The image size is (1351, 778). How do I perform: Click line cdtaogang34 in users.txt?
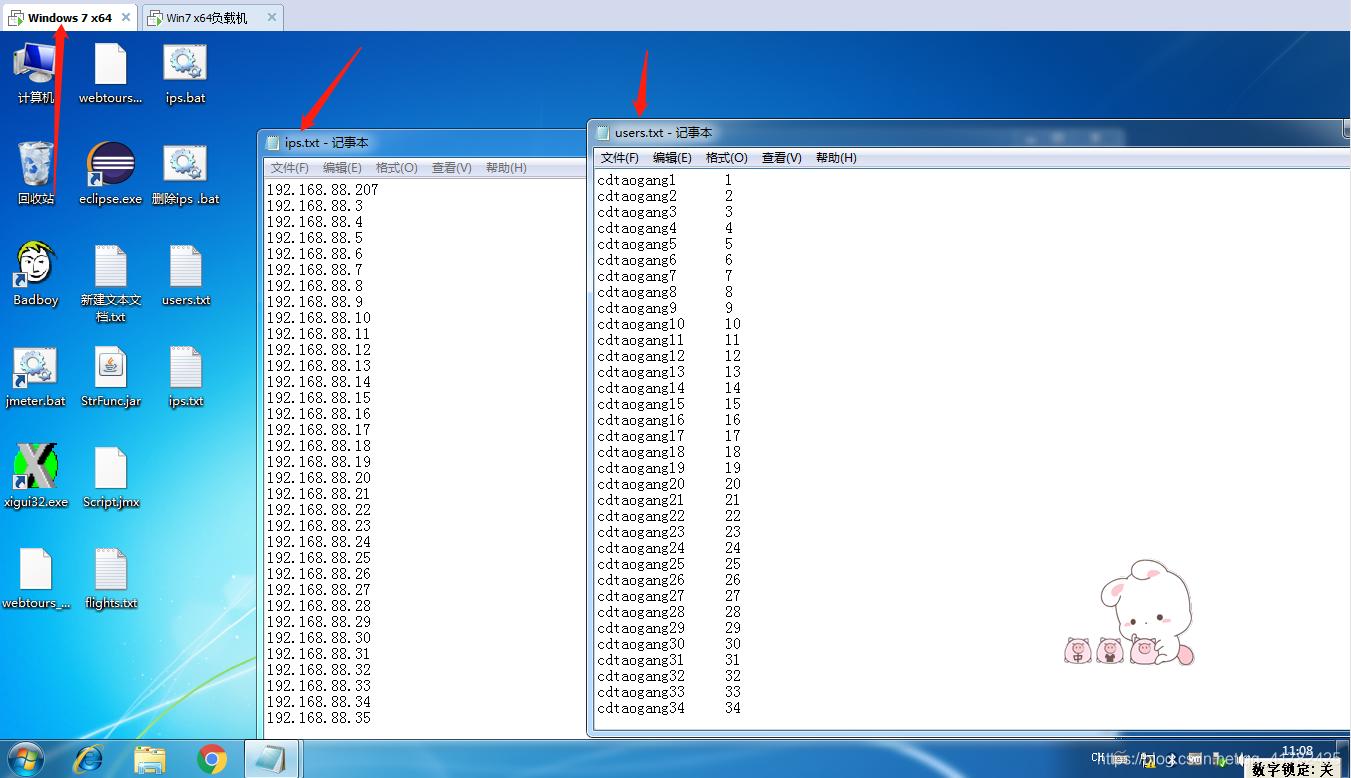click(641, 708)
